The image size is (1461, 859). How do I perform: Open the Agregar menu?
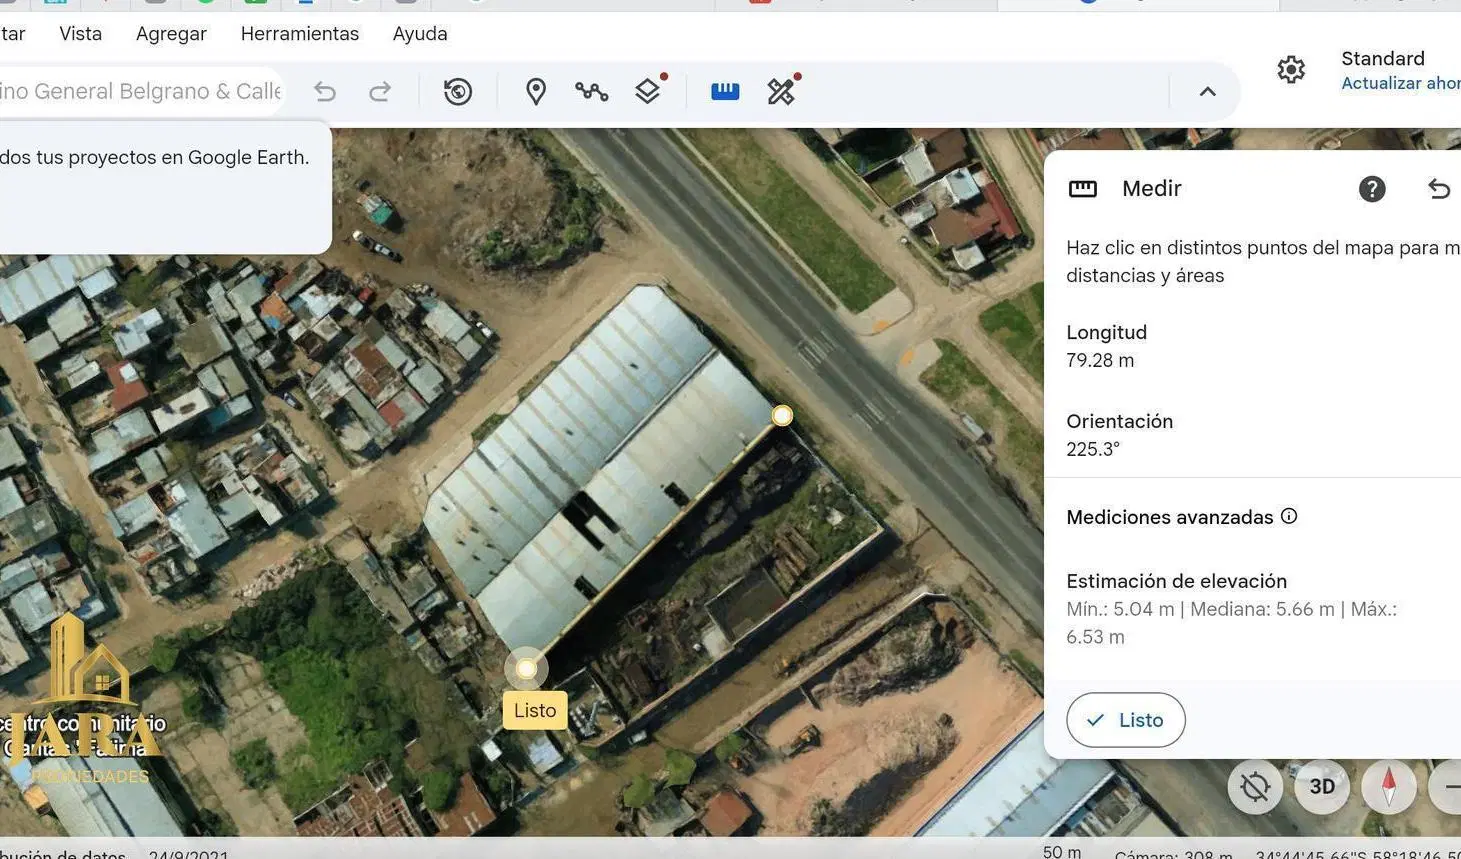(x=171, y=34)
